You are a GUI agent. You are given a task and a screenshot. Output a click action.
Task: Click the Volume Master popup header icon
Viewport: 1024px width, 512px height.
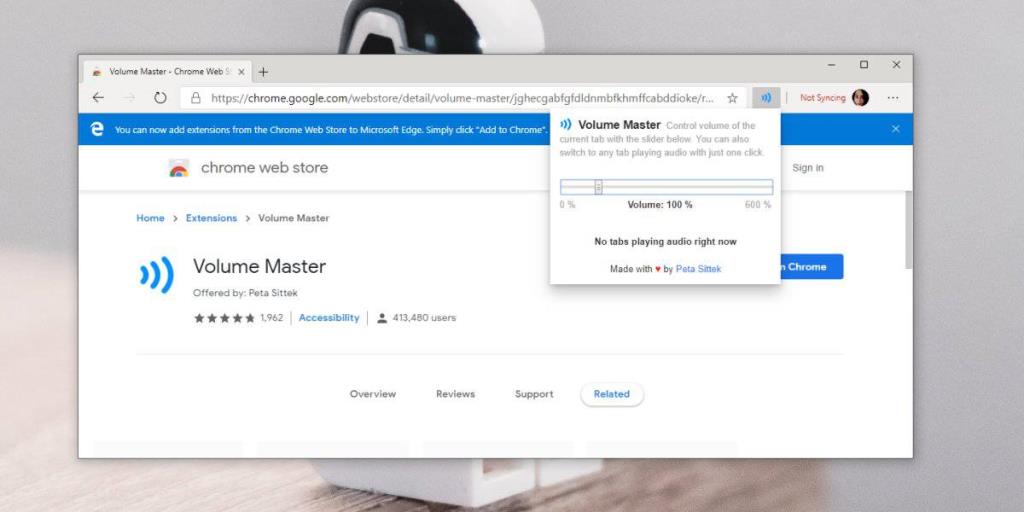point(566,125)
